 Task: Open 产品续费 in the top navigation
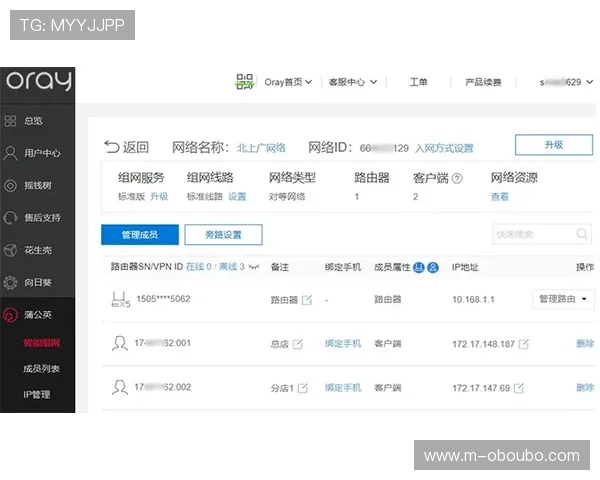click(483, 82)
